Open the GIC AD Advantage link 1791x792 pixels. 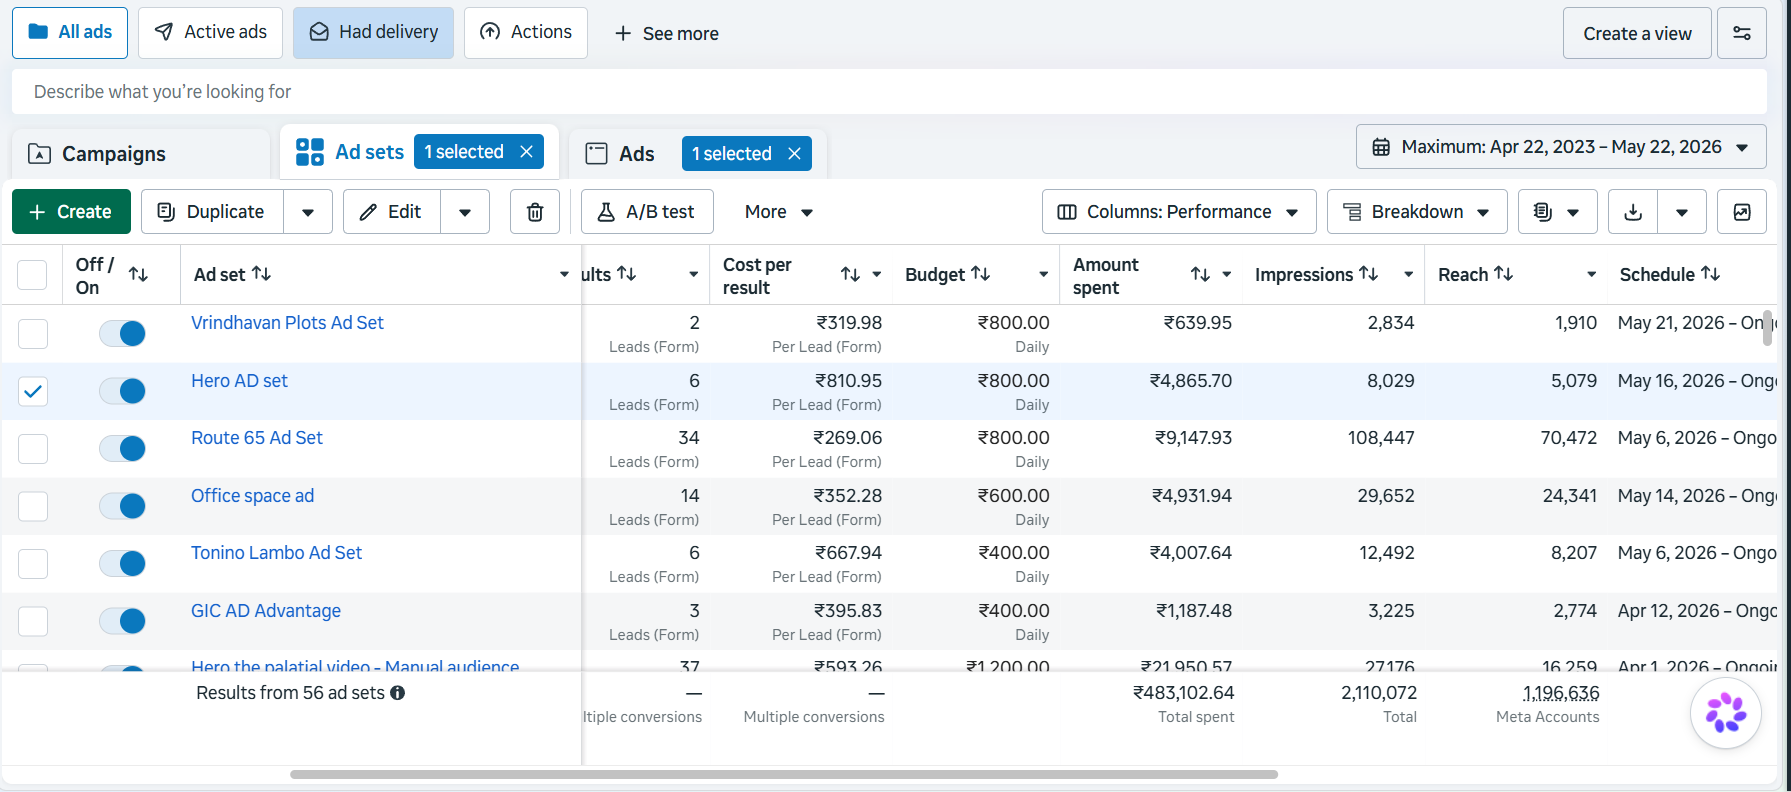(266, 611)
